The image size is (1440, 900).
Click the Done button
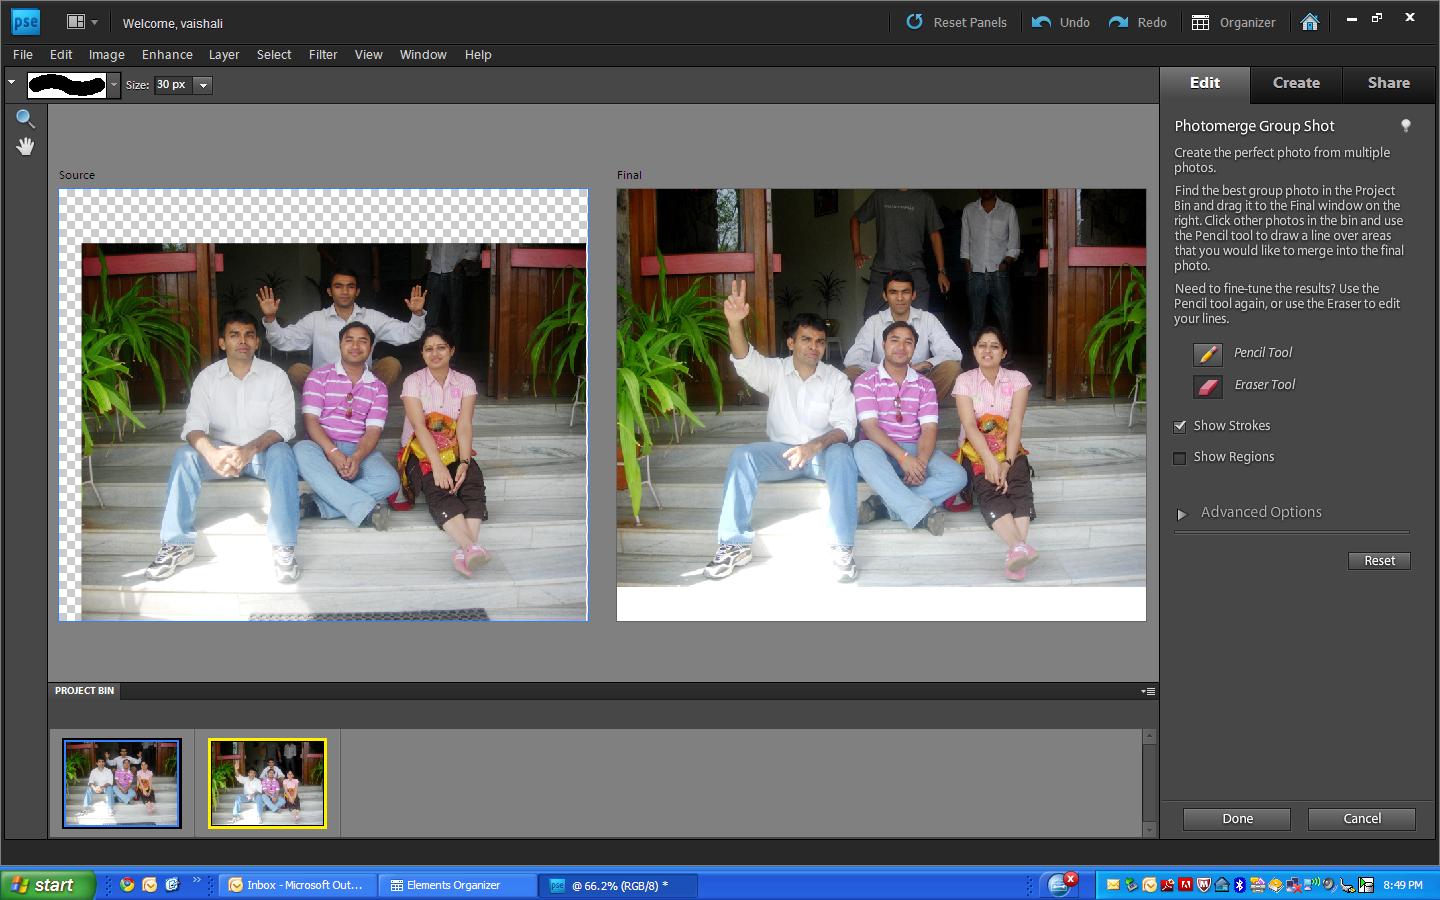pyautogui.click(x=1235, y=819)
